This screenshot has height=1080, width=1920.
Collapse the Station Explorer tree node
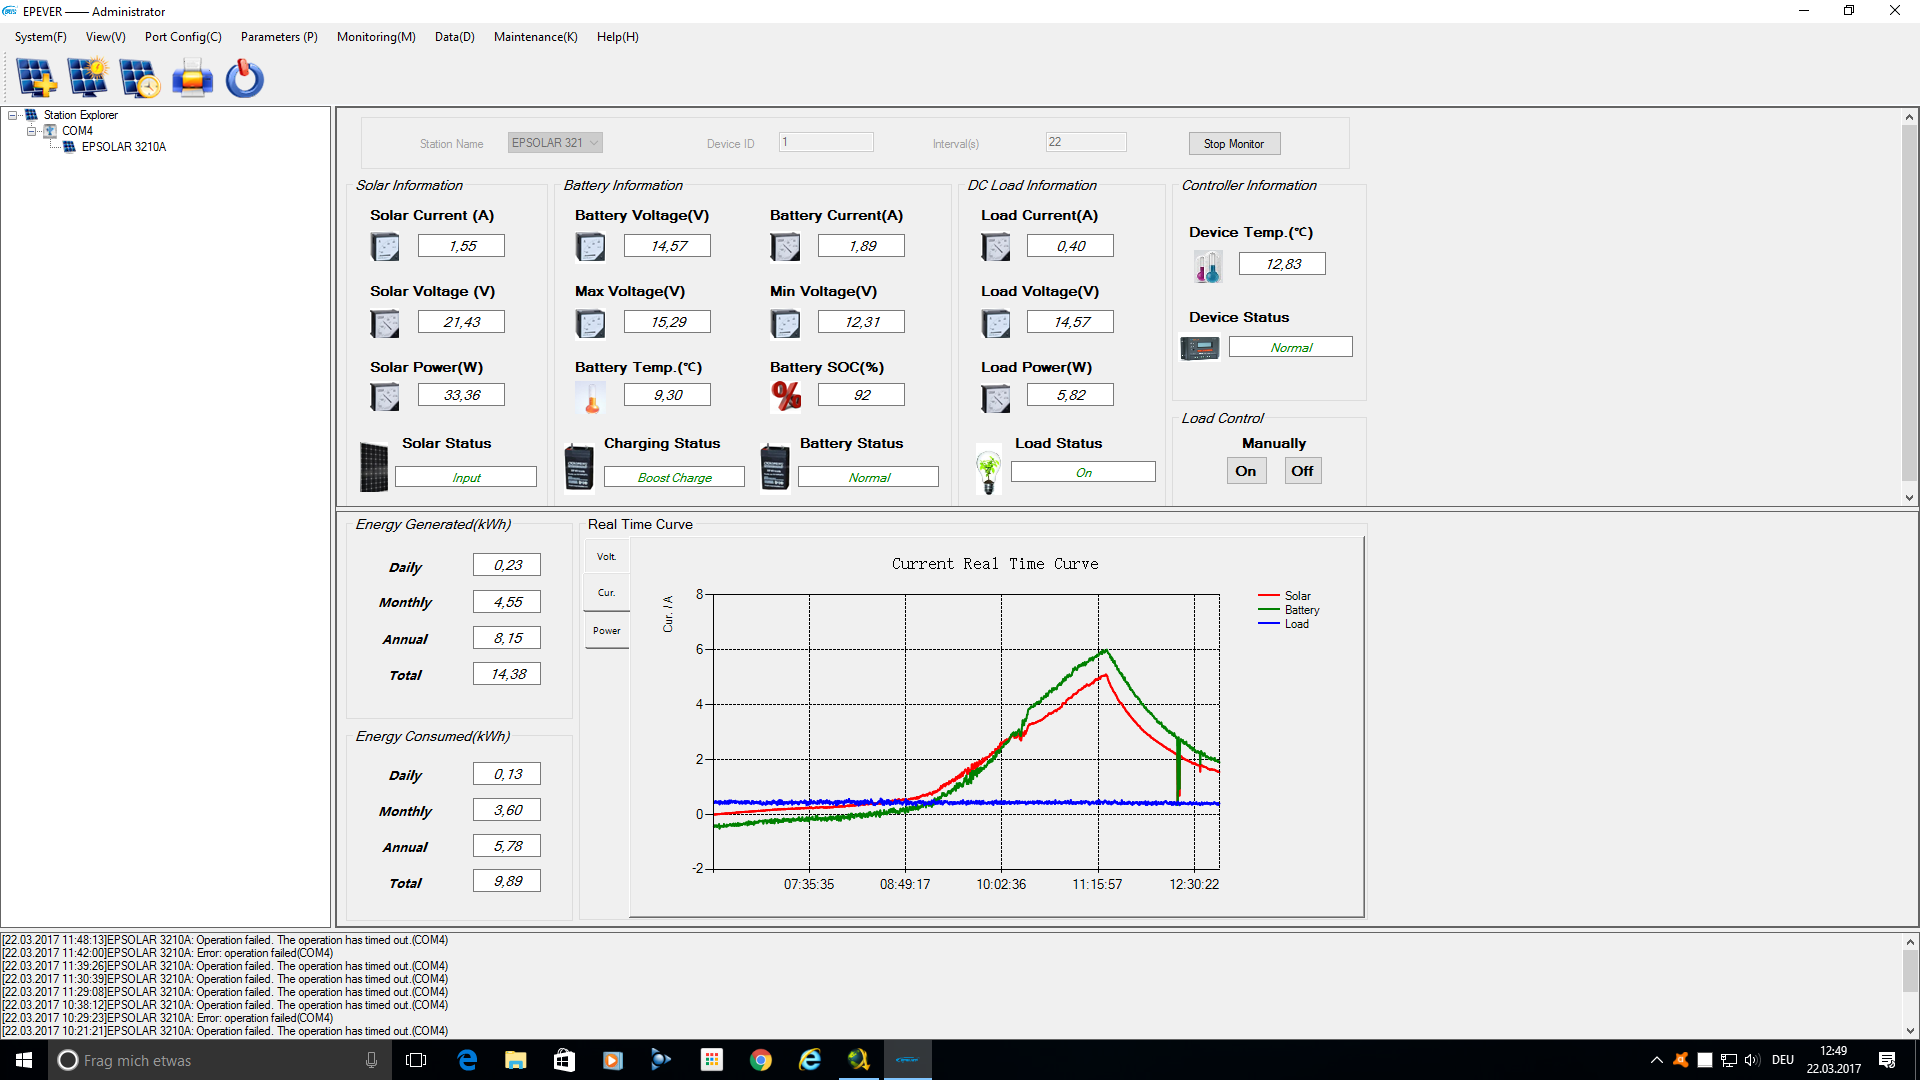(13, 115)
